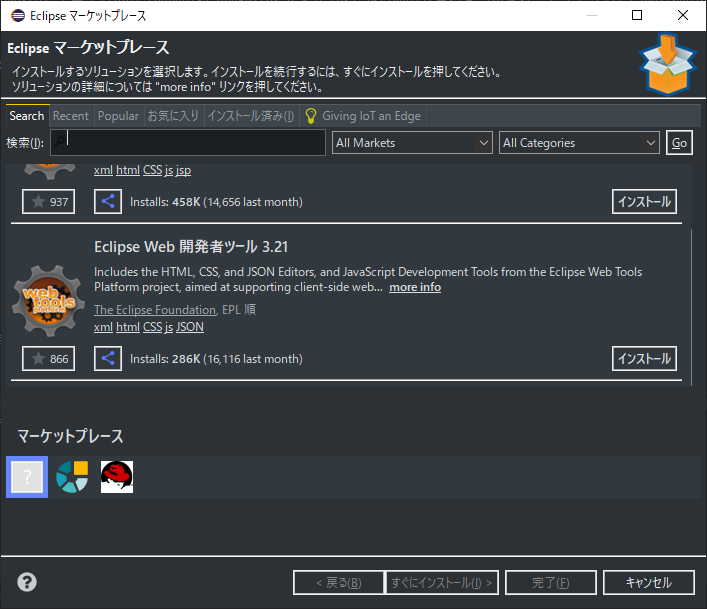Open the Giving IoT an Edge tab
The height and width of the screenshot is (609, 707).
click(363, 116)
